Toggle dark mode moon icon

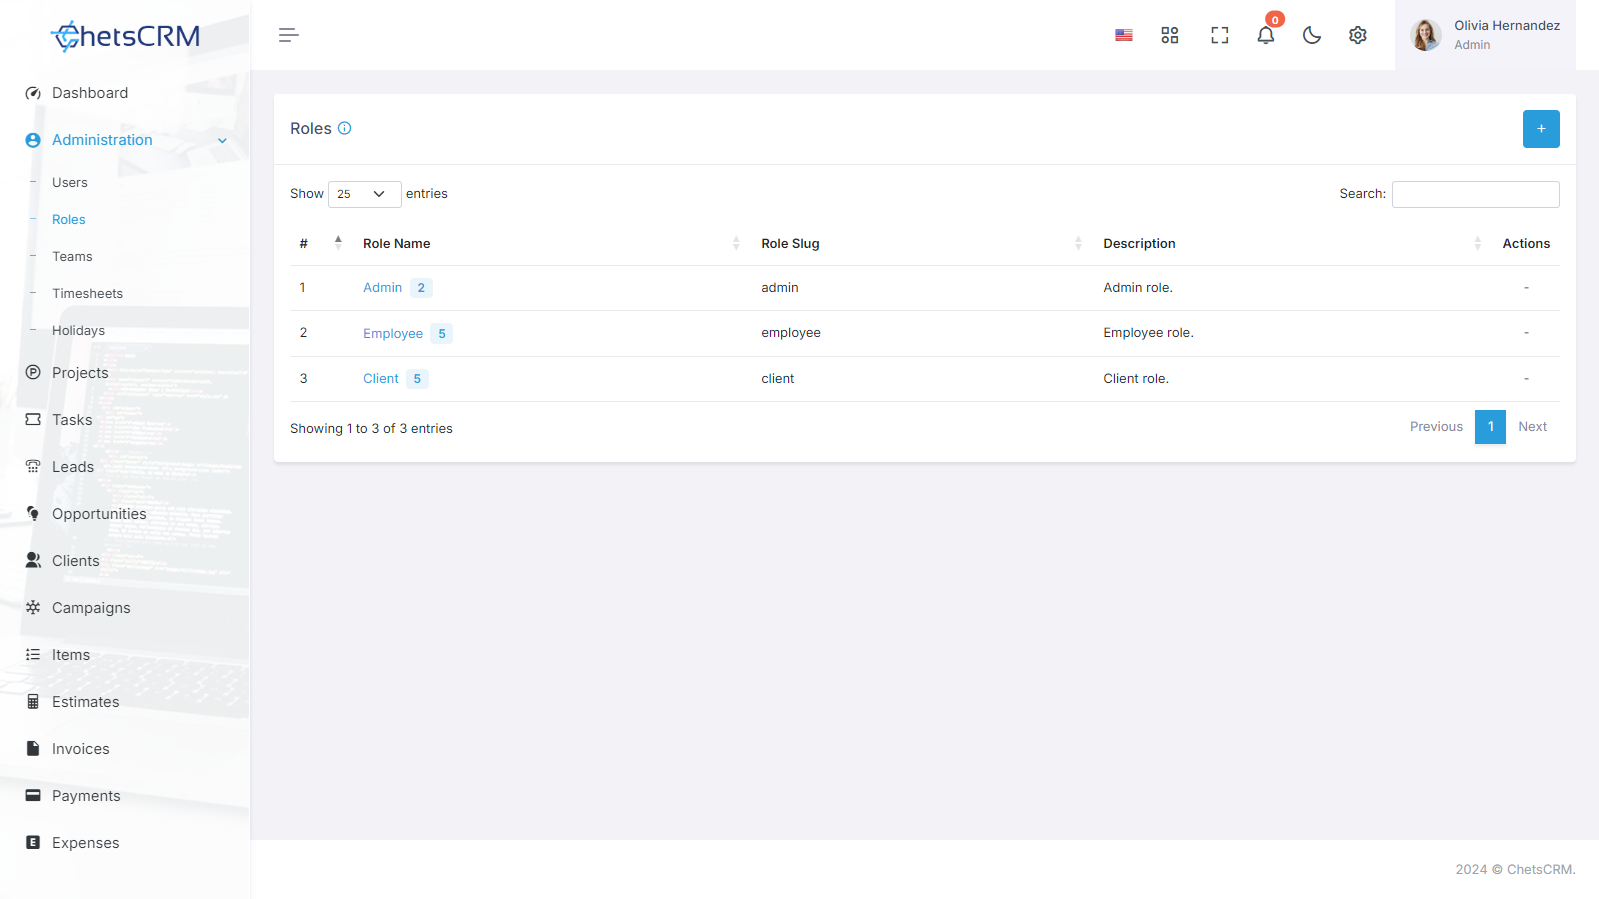1312,35
